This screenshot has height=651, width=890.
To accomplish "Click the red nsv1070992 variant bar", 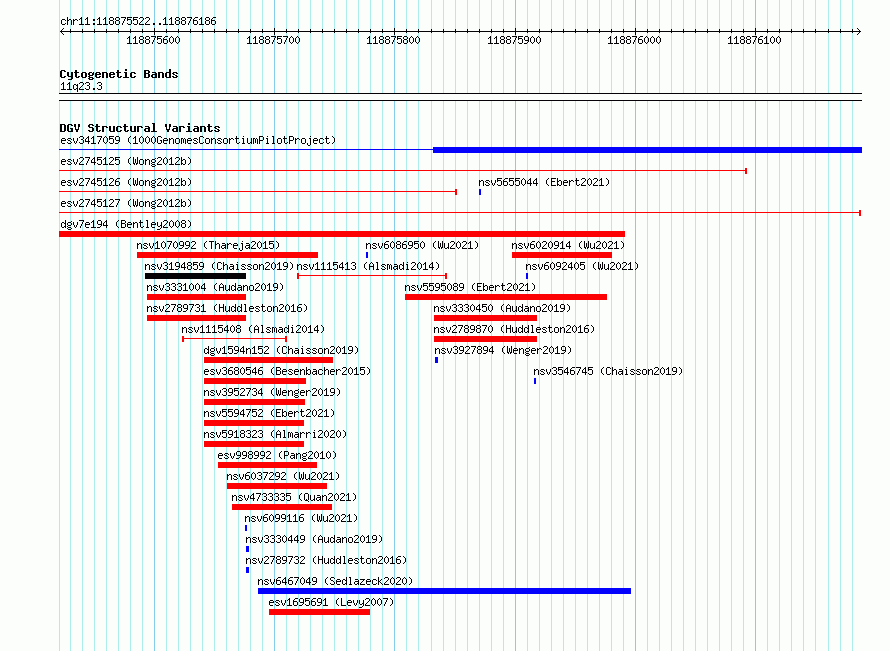I will tap(228, 255).
